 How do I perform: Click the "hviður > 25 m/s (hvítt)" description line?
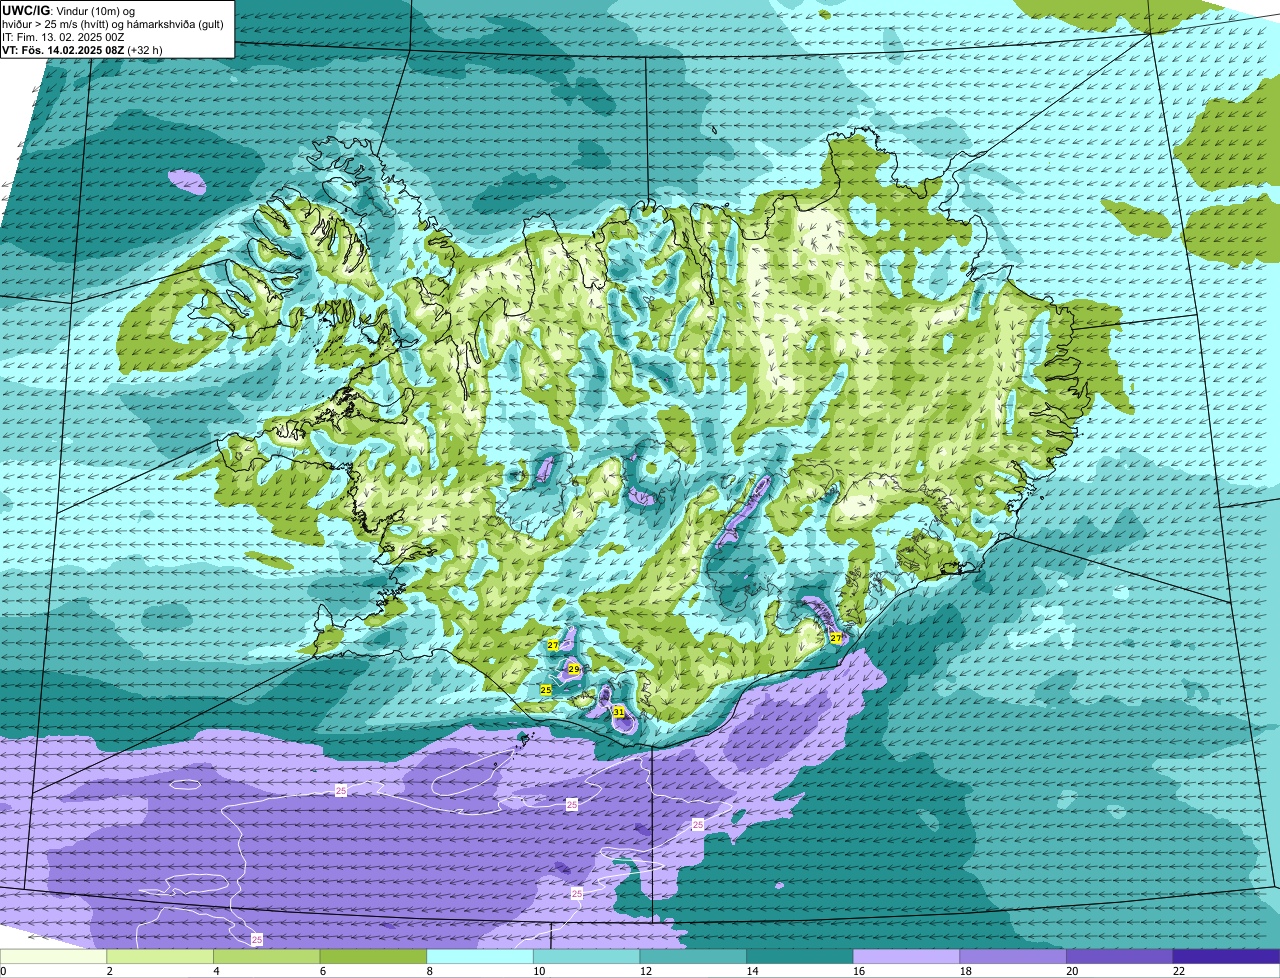coord(114,23)
